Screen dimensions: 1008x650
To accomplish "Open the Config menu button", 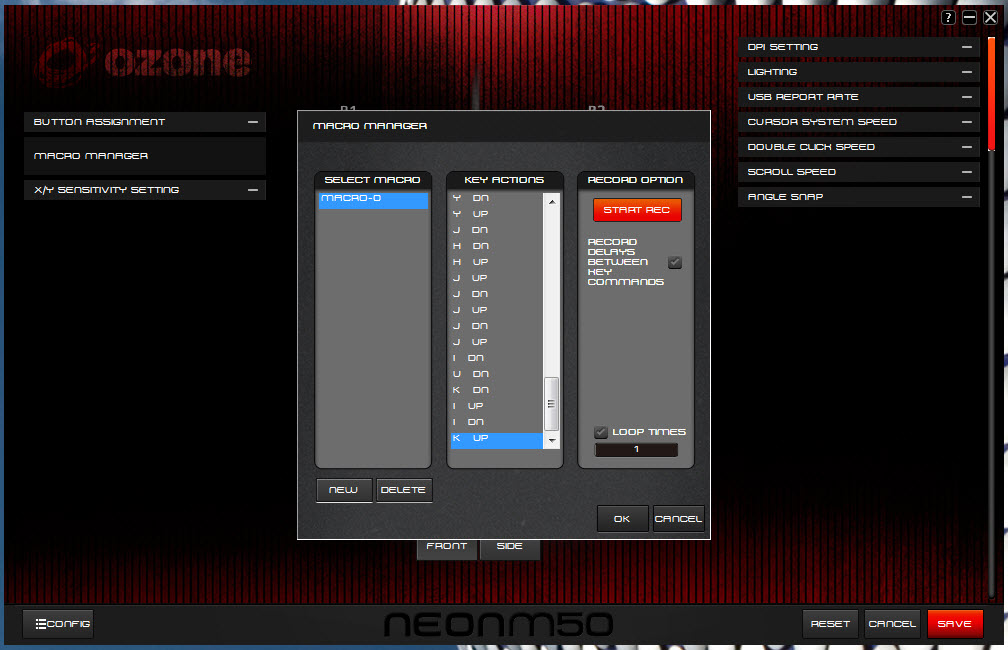I will click(58, 624).
